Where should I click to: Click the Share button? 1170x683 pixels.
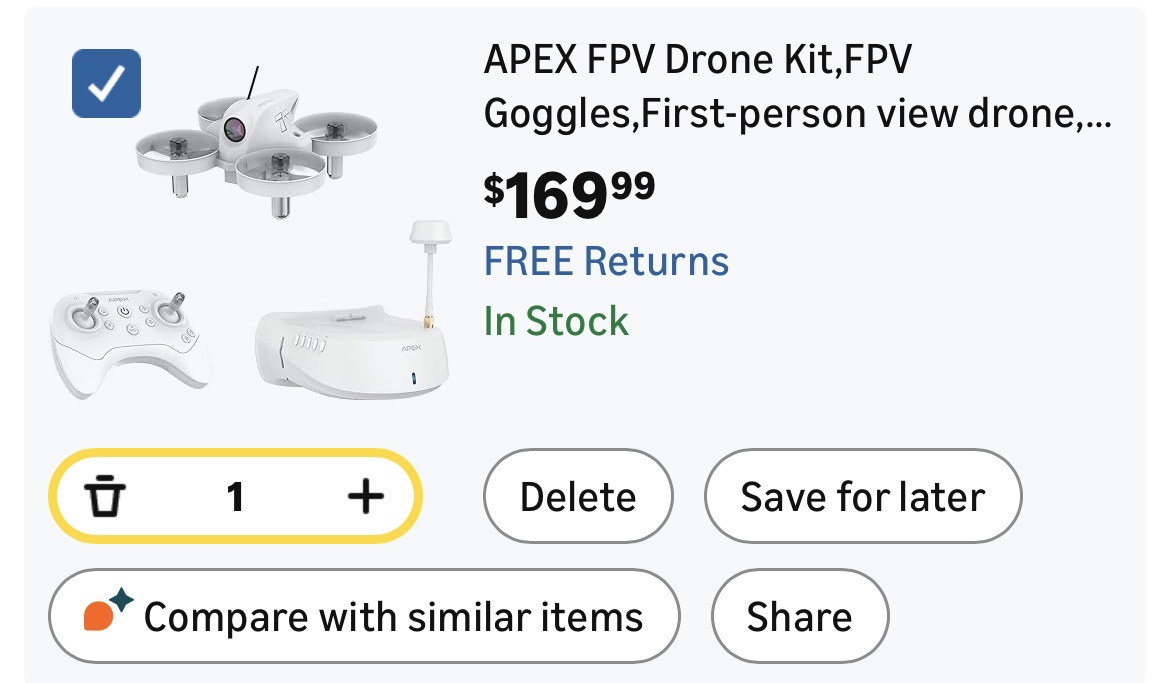tap(800, 617)
